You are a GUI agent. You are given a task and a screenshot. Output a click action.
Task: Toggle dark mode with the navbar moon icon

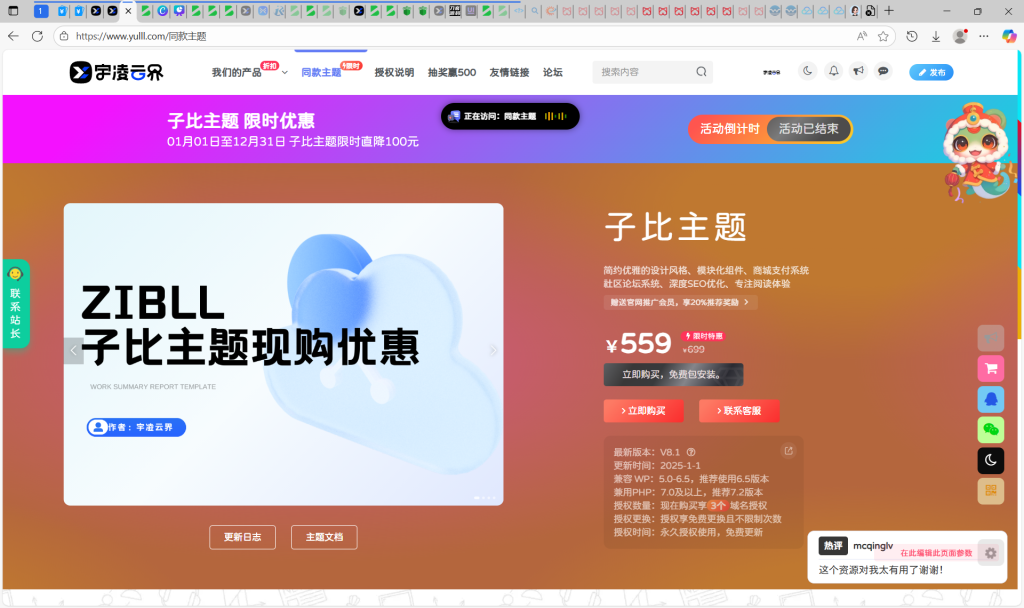coord(807,71)
